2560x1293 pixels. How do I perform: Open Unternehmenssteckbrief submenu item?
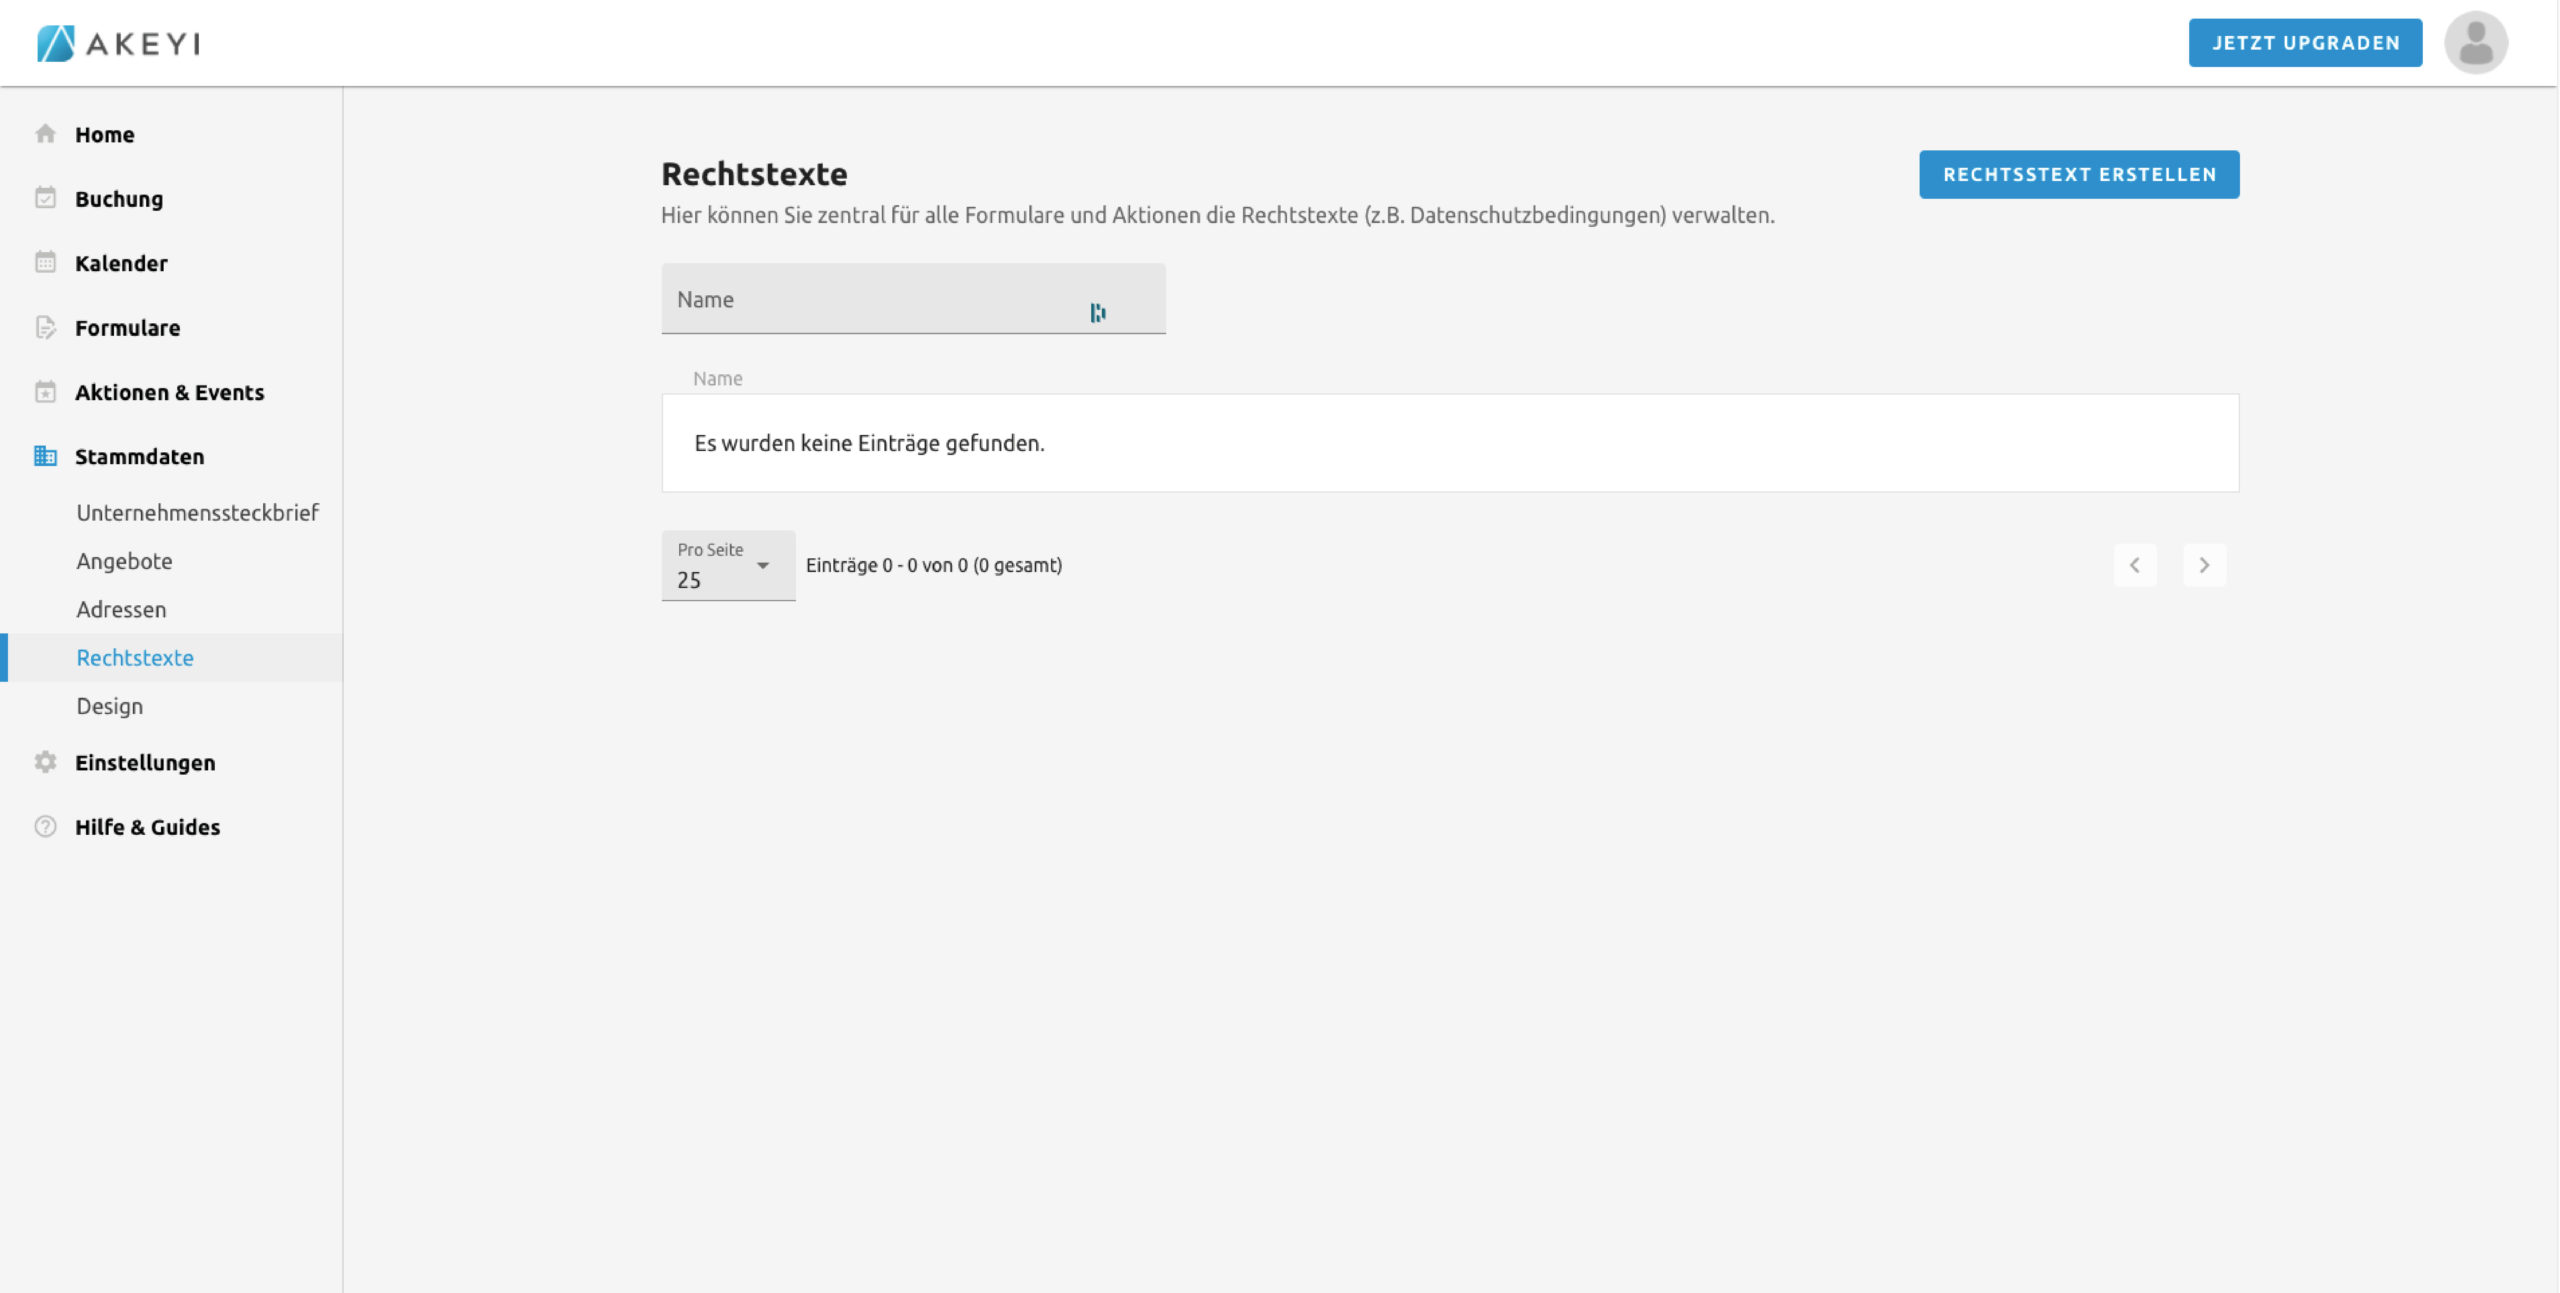pos(197,513)
